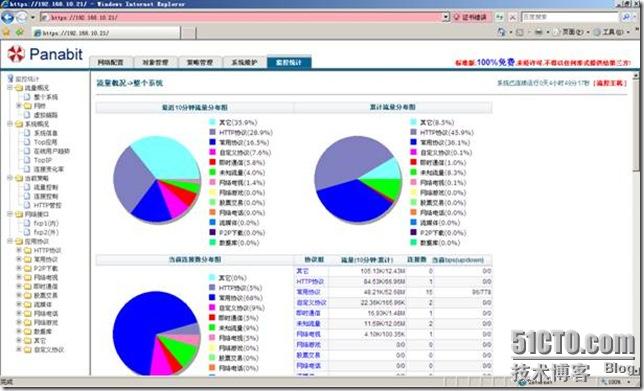Click the folder icon beside 流媒体 in tree
The image size is (644, 391).
click(28, 304)
